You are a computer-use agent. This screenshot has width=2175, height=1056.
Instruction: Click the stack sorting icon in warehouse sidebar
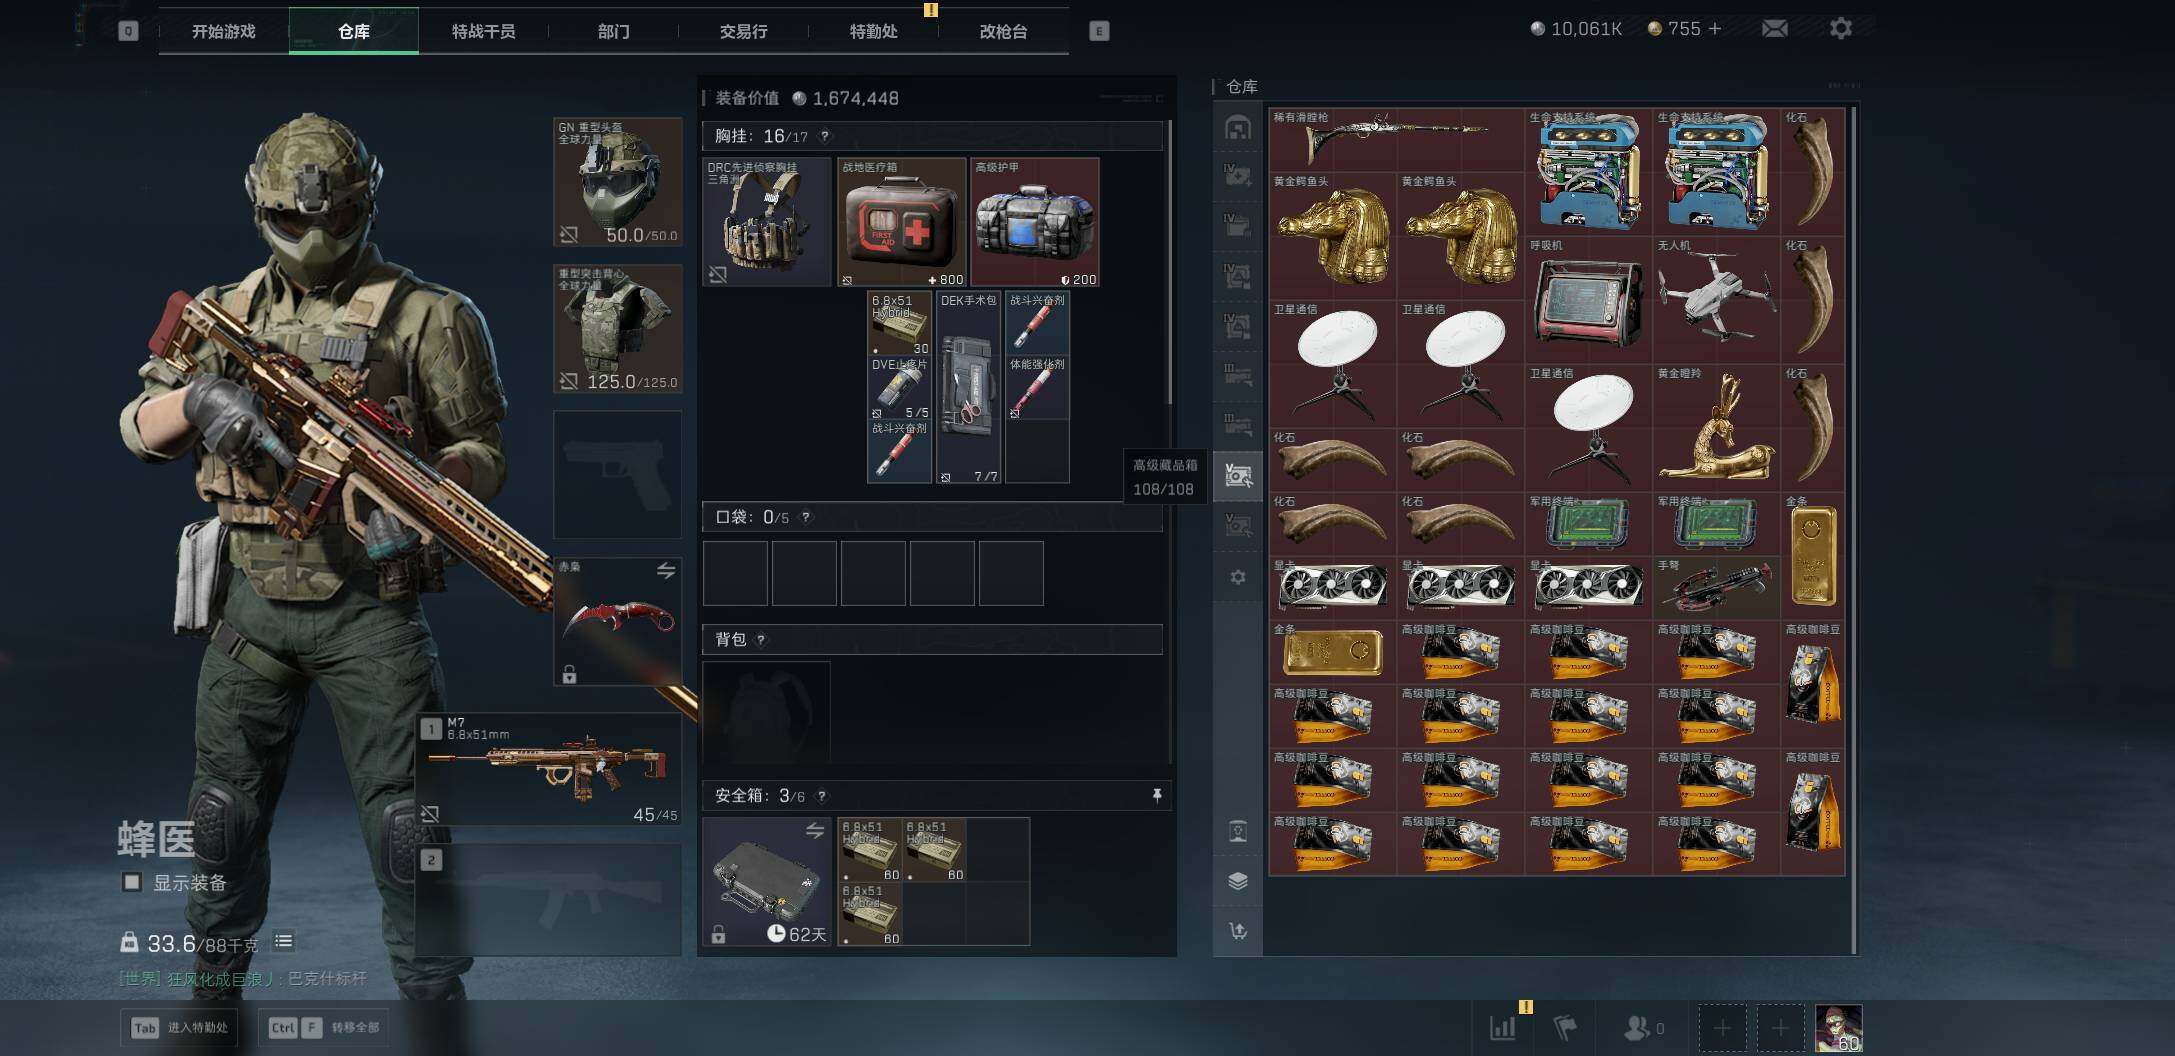[x=1237, y=881]
